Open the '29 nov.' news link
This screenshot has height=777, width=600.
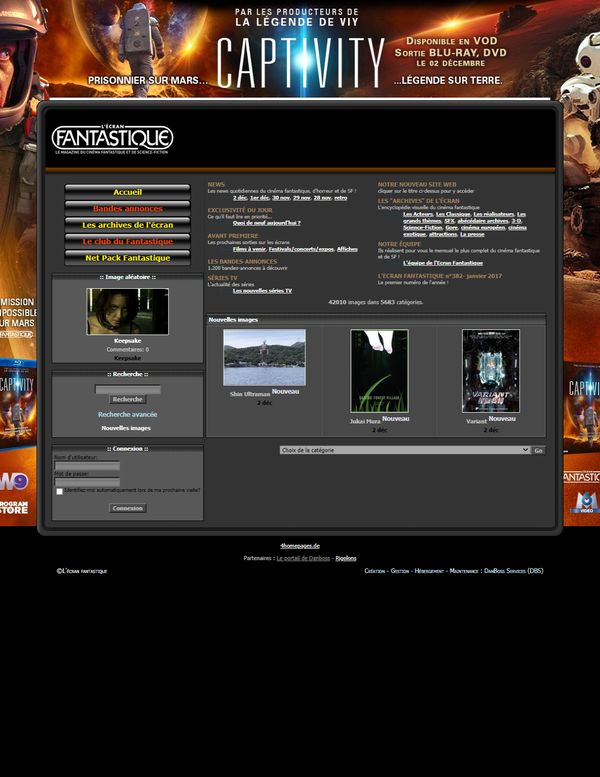[302, 198]
